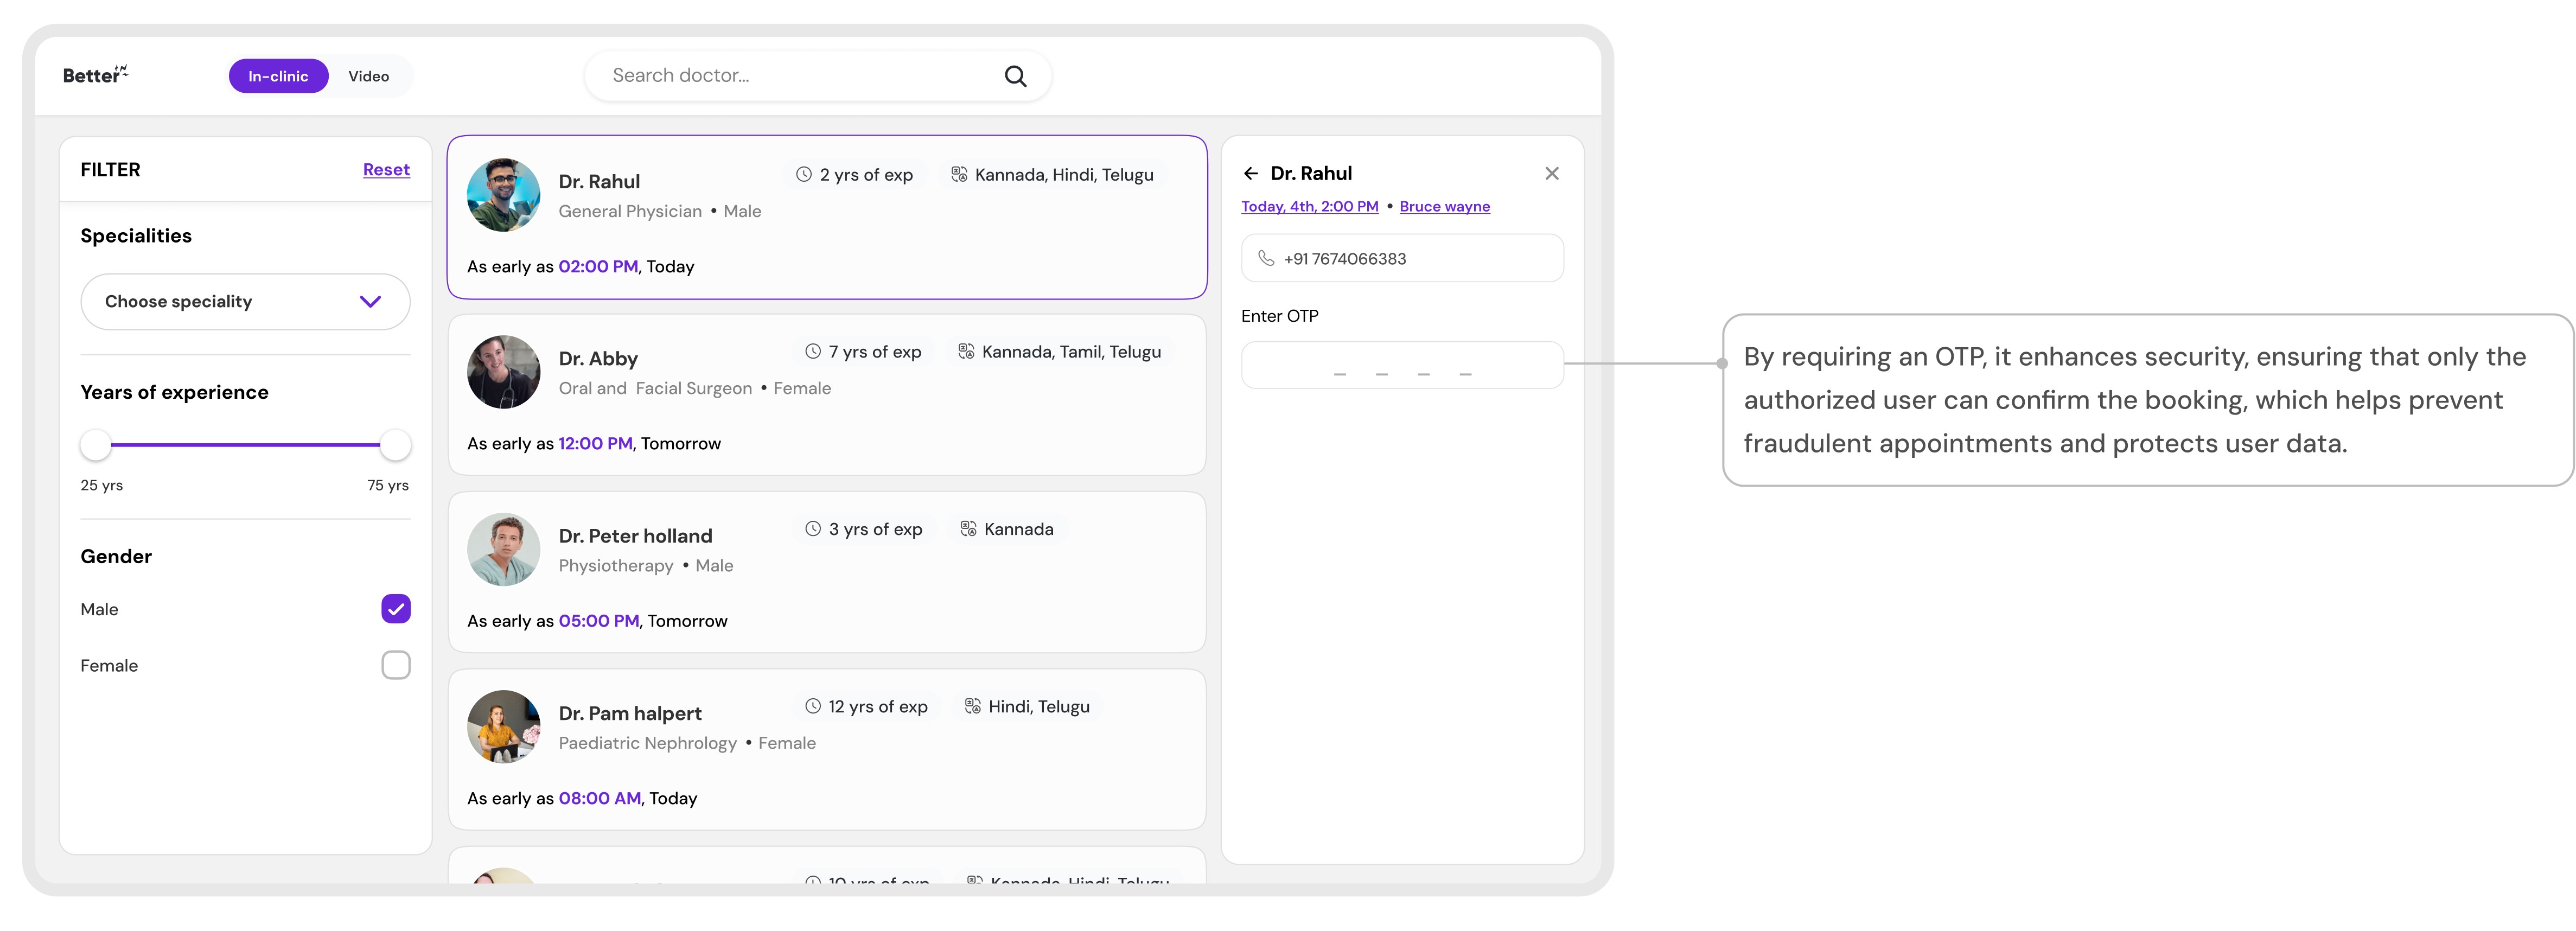Click the Better logo

(95, 75)
